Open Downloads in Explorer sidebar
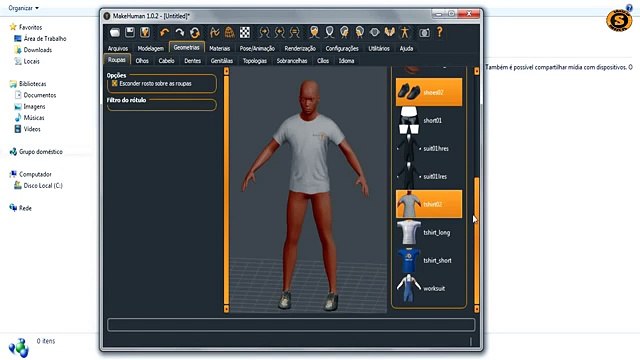 pos(33,50)
